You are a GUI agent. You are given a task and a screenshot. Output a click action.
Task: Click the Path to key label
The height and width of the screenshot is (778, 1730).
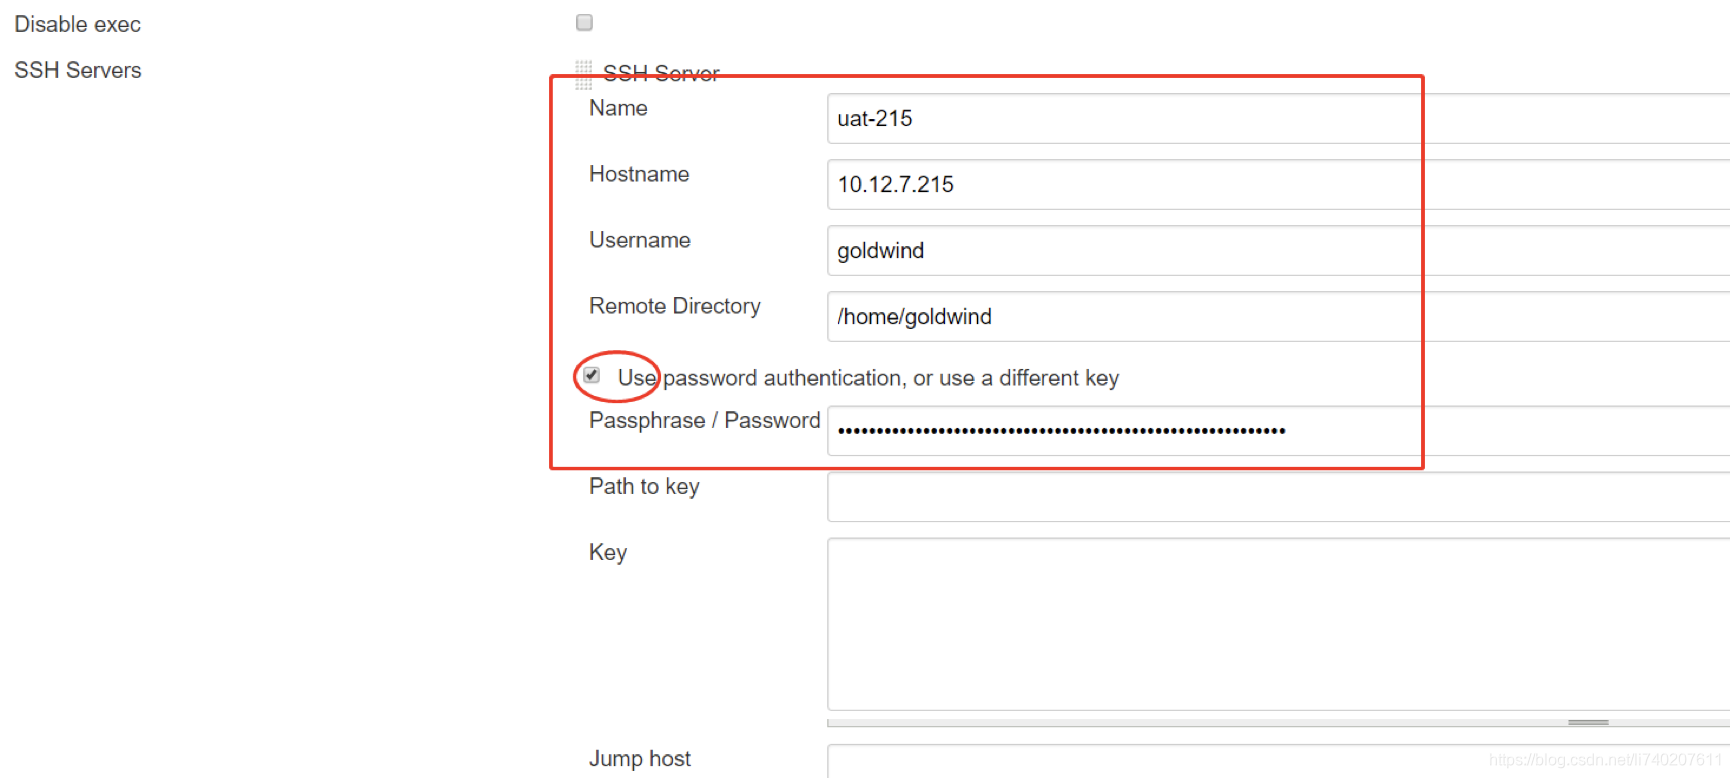click(644, 486)
